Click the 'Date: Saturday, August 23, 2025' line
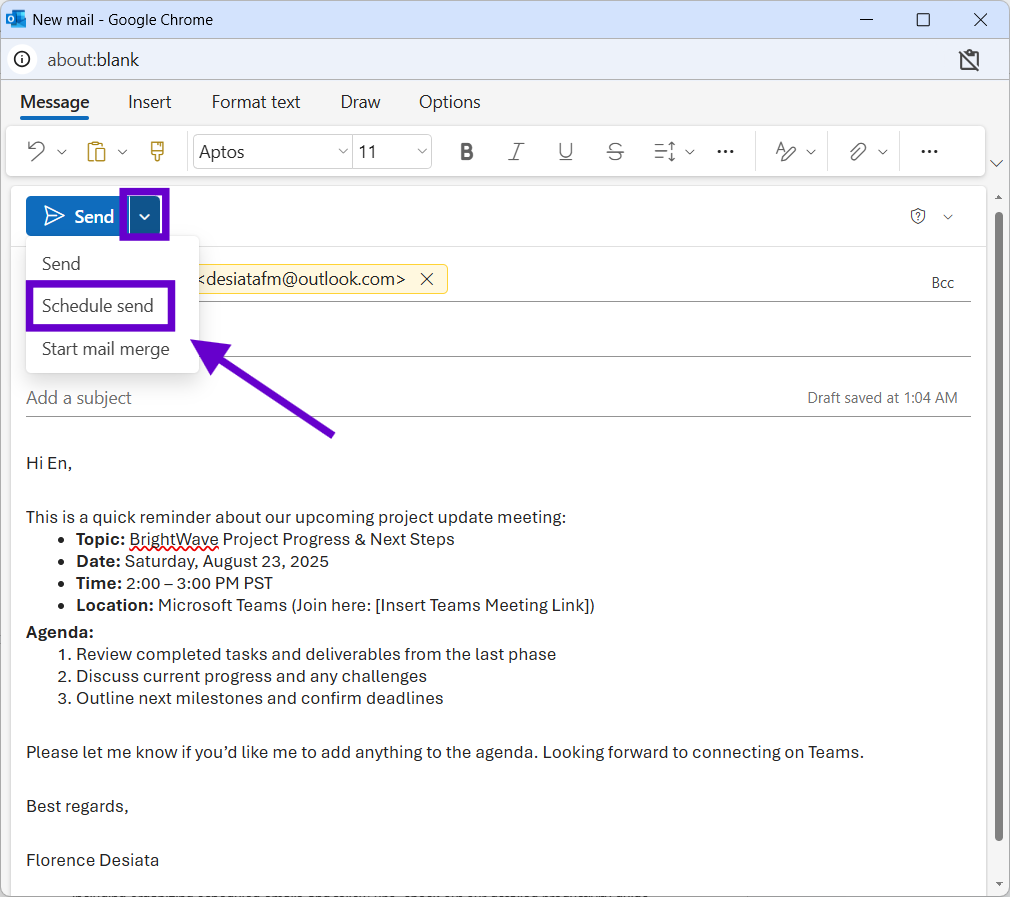Image resolution: width=1010 pixels, height=897 pixels. point(202,562)
